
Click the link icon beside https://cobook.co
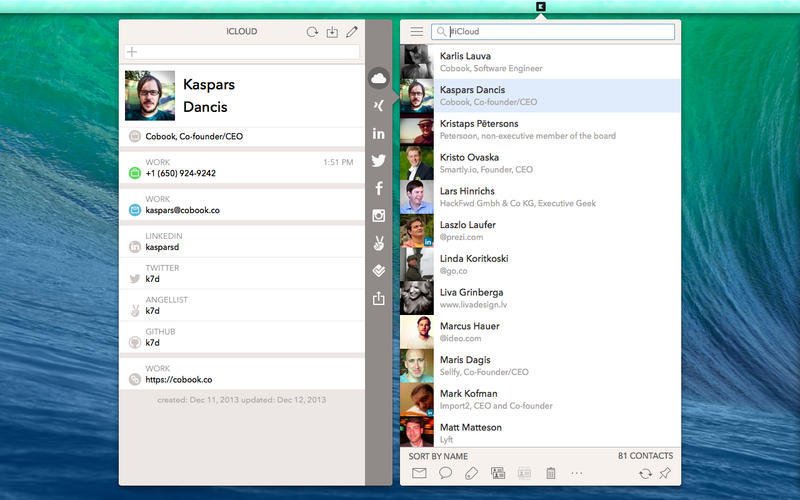(x=135, y=379)
